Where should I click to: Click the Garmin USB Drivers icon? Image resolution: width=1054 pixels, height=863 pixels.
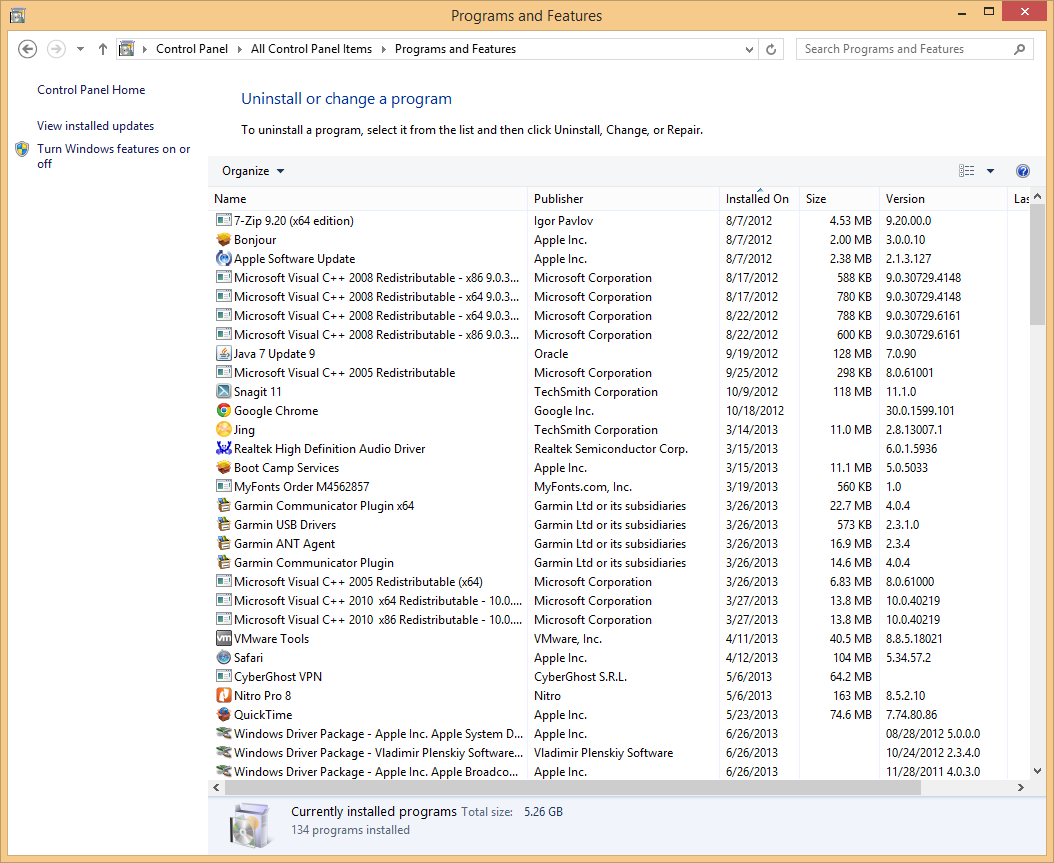pyautogui.click(x=223, y=524)
